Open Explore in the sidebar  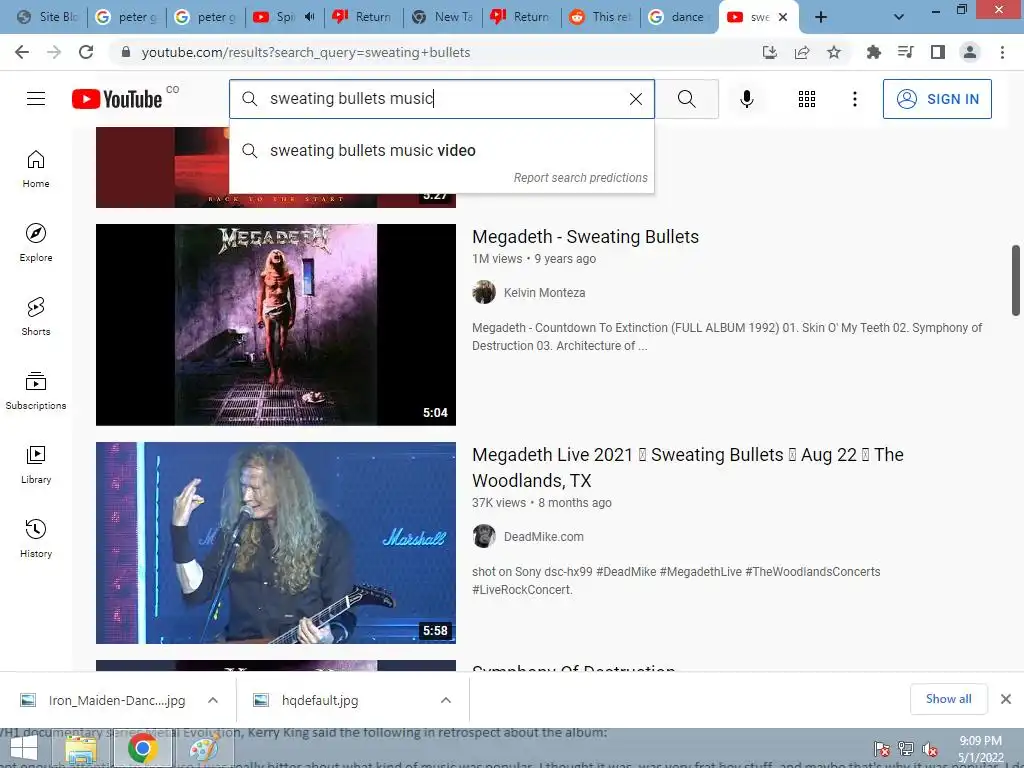pos(36,243)
